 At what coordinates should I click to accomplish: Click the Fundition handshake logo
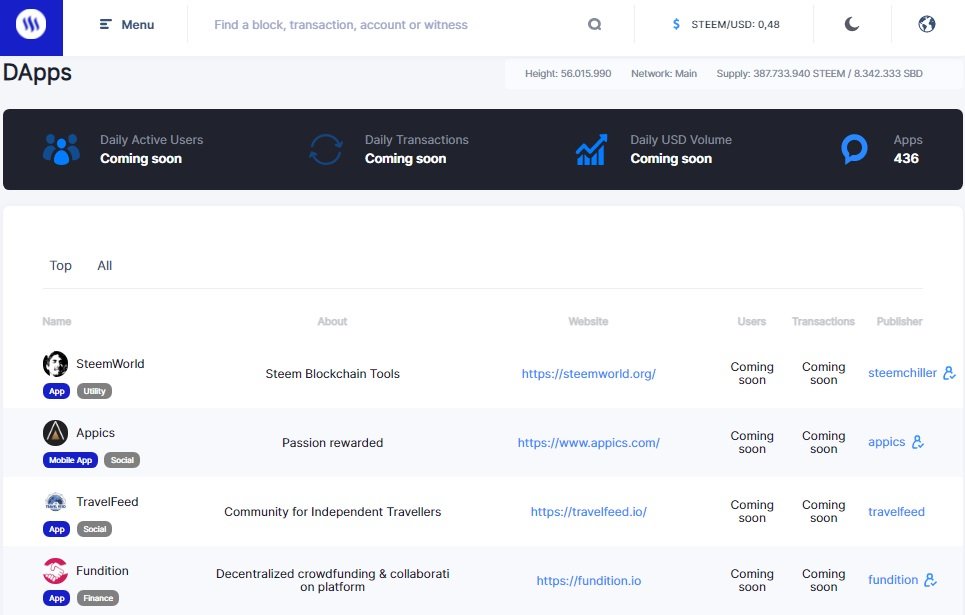(55, 571)
